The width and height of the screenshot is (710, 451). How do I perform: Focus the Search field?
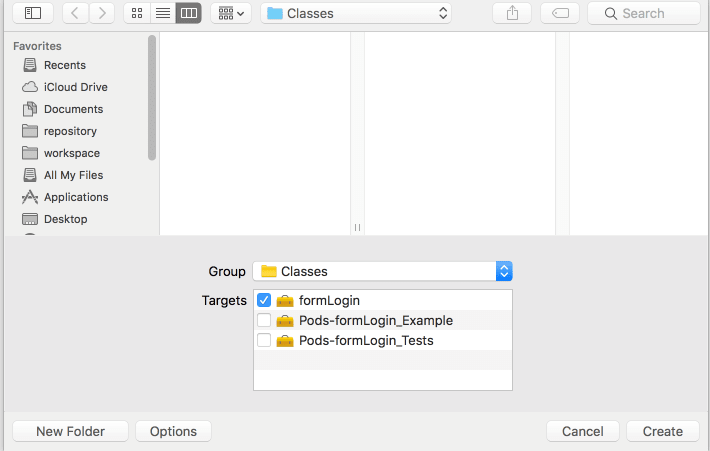[x=644, y=13]
